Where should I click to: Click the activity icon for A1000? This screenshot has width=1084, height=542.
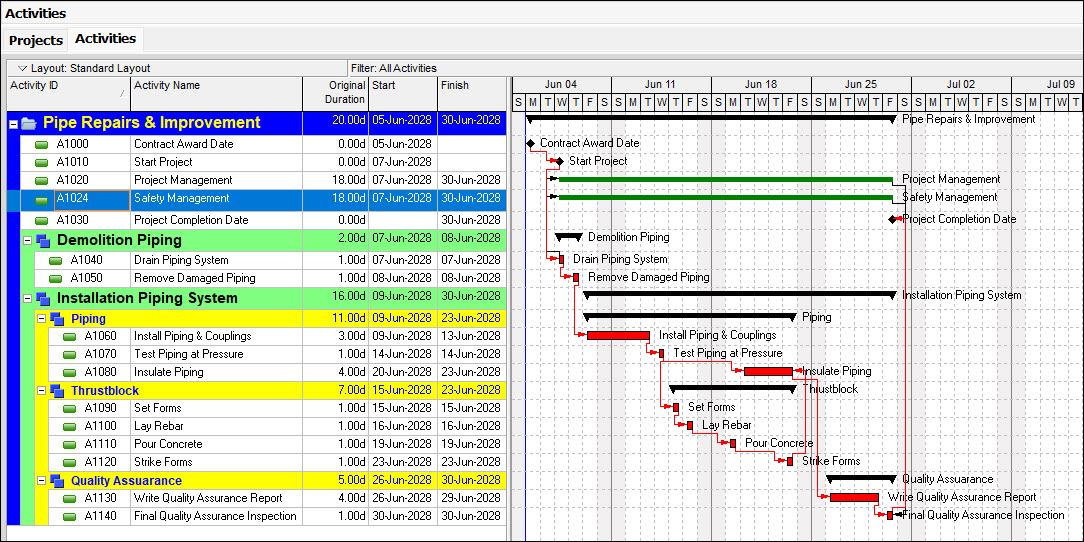coord(41,144)
